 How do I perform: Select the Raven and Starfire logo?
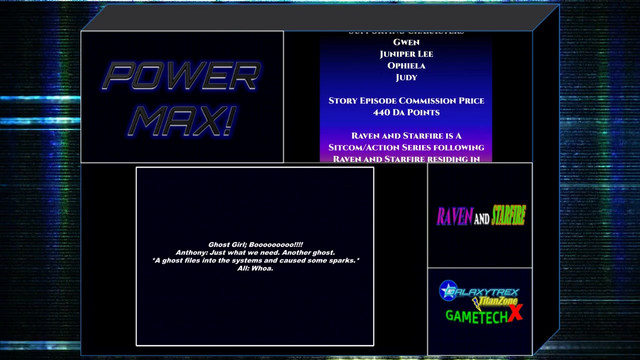click(481, 215)
